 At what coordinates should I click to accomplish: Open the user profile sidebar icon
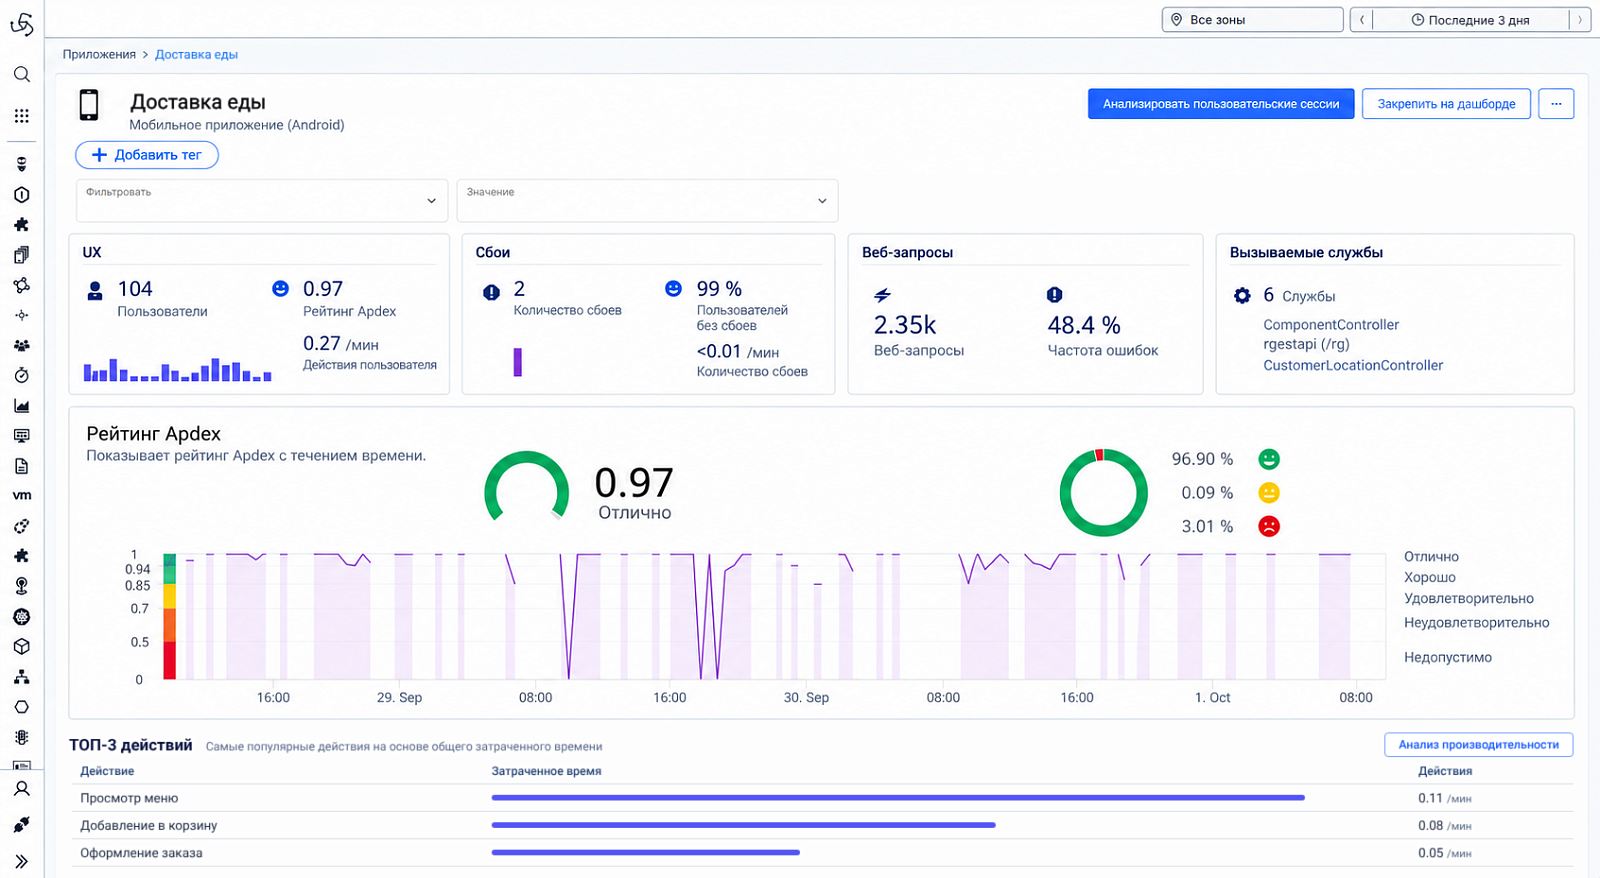(21, 789)
